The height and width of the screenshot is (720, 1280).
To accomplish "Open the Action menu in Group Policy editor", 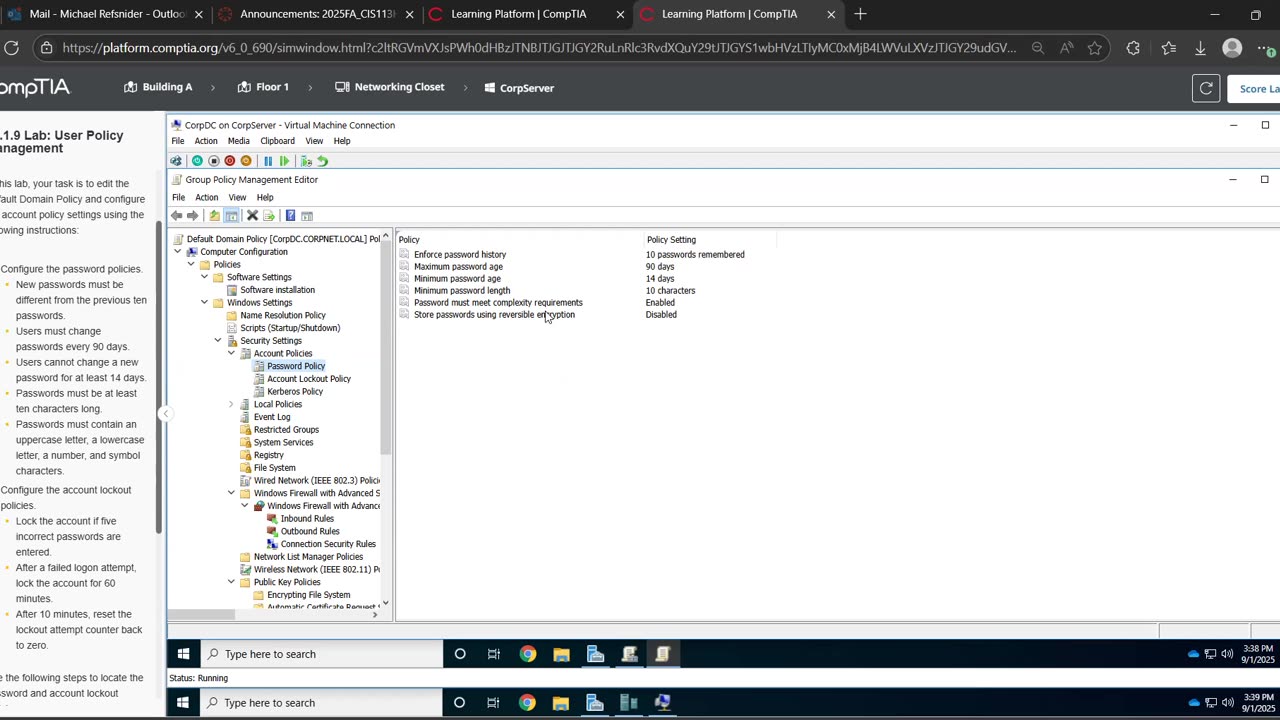I will (206, 197).
